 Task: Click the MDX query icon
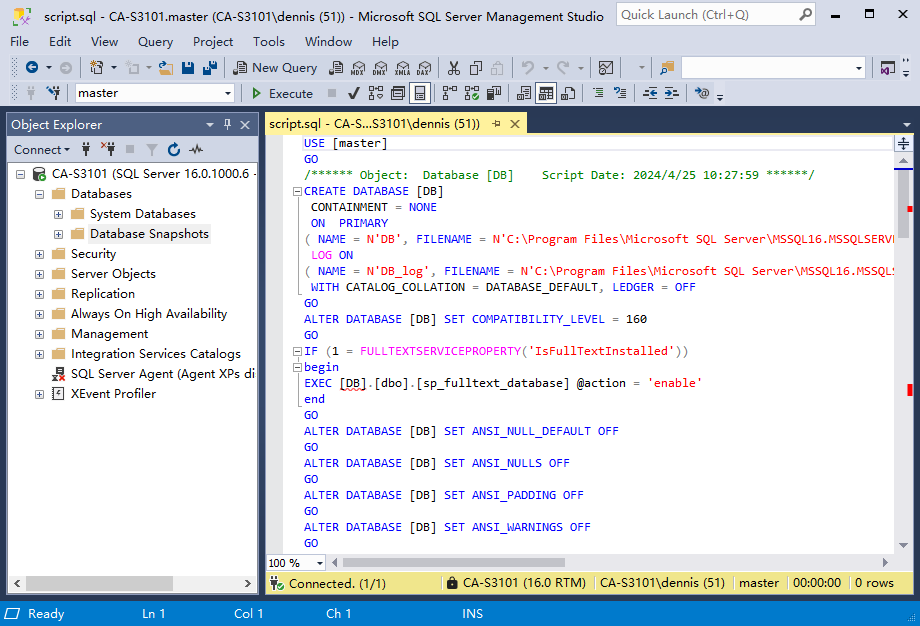pos(358,68)
